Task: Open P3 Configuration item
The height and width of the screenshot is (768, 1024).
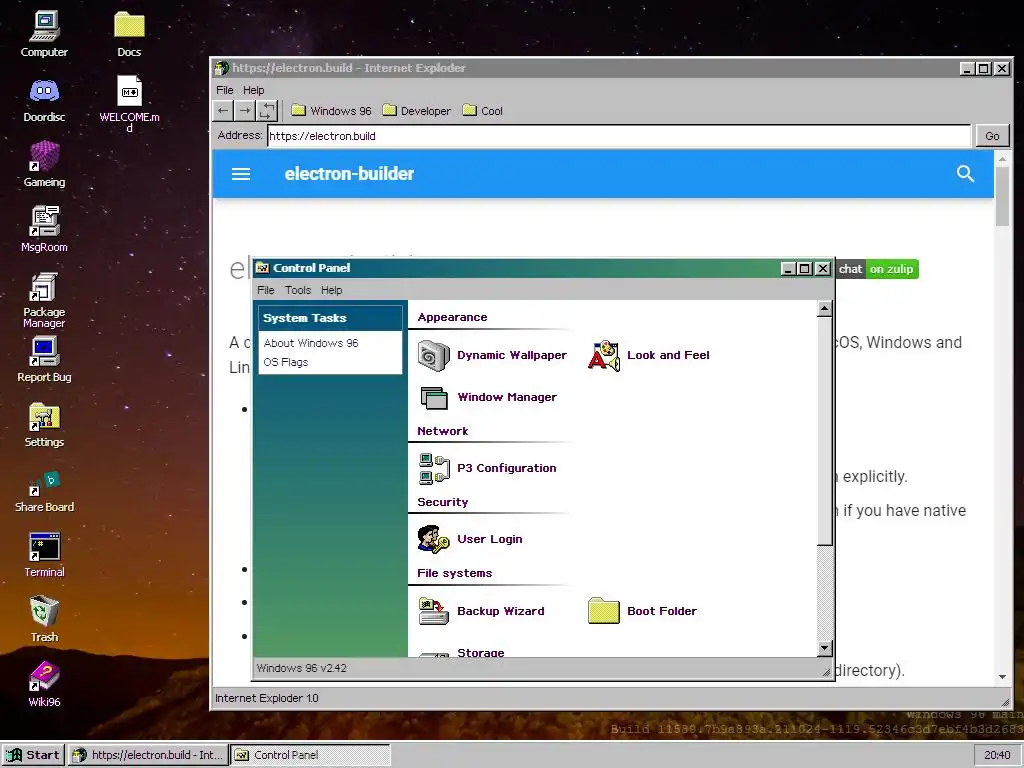Action: (x=487, y=468)
